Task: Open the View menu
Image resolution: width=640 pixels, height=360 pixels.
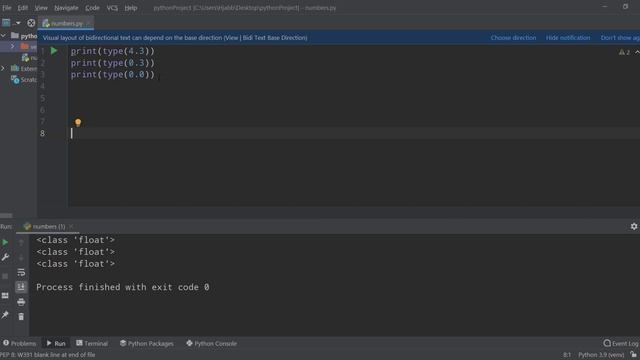Action: click(x=41, y=8)
